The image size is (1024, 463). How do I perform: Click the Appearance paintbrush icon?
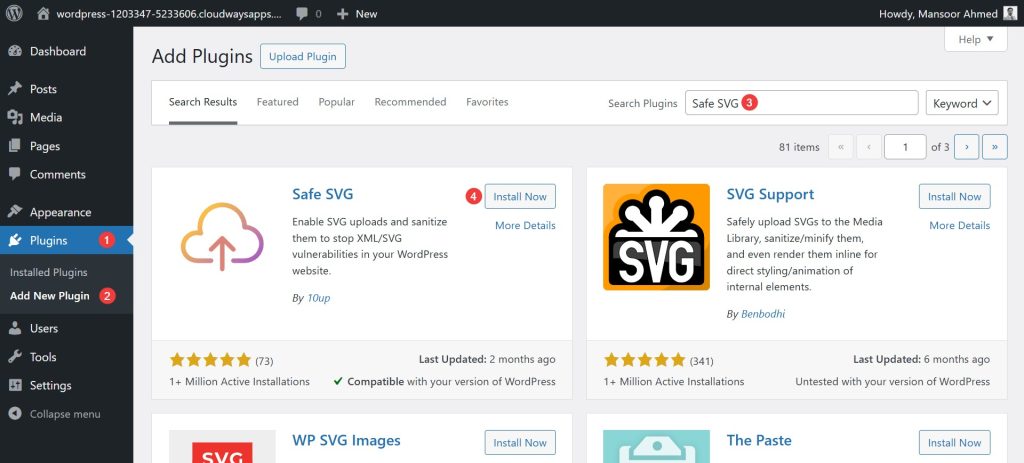[x=15, y=212]
